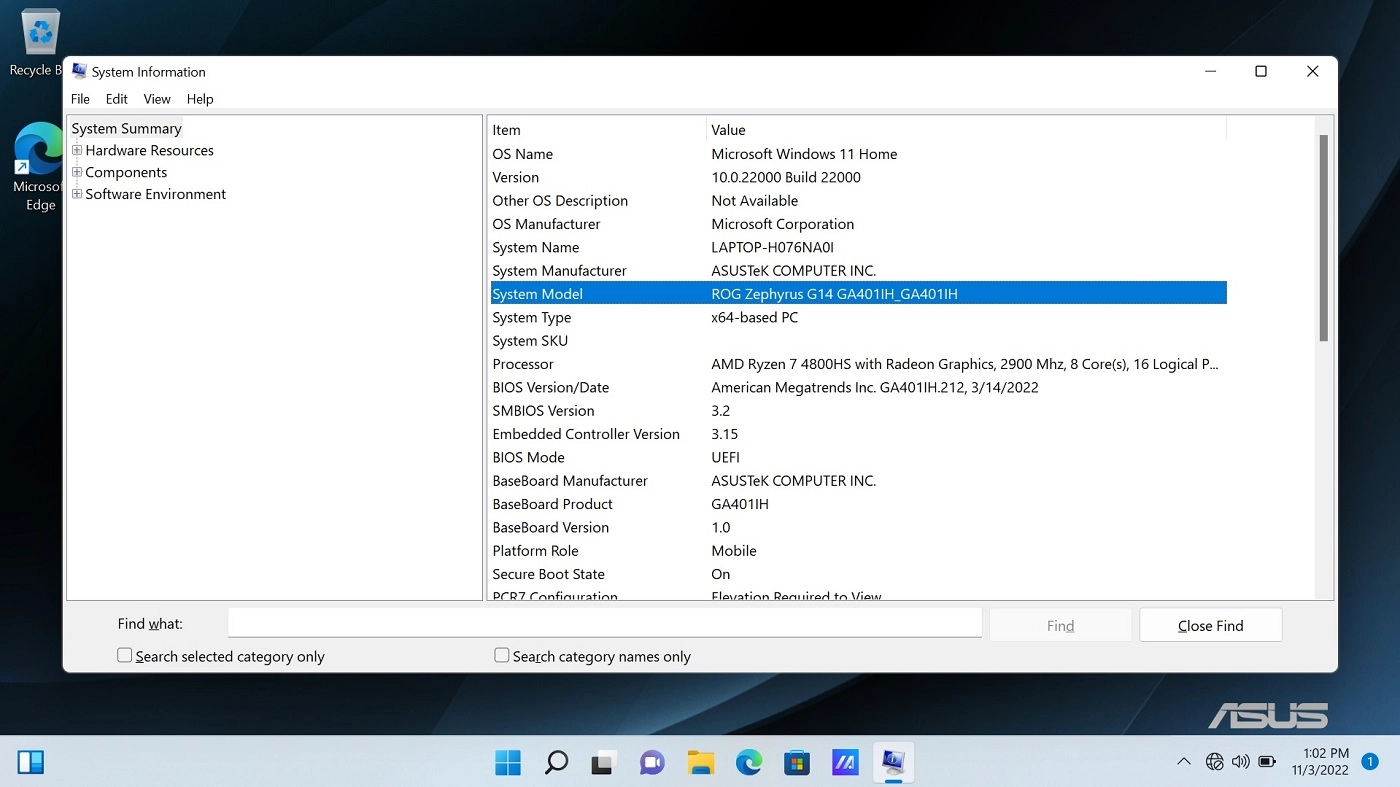Expand the Software Environment tree node
The width and height of the screenshot is (1400, 787).
pos(77,194)
